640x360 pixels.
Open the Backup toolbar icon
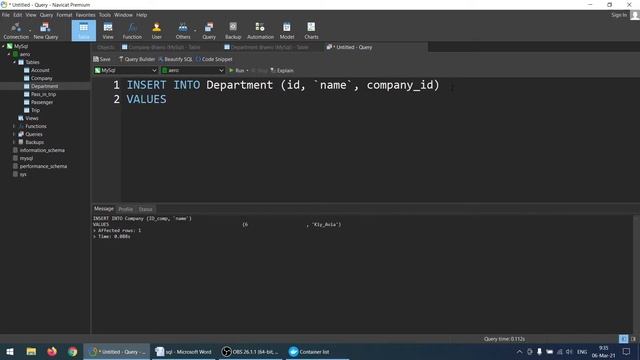(x=233, y=31)
